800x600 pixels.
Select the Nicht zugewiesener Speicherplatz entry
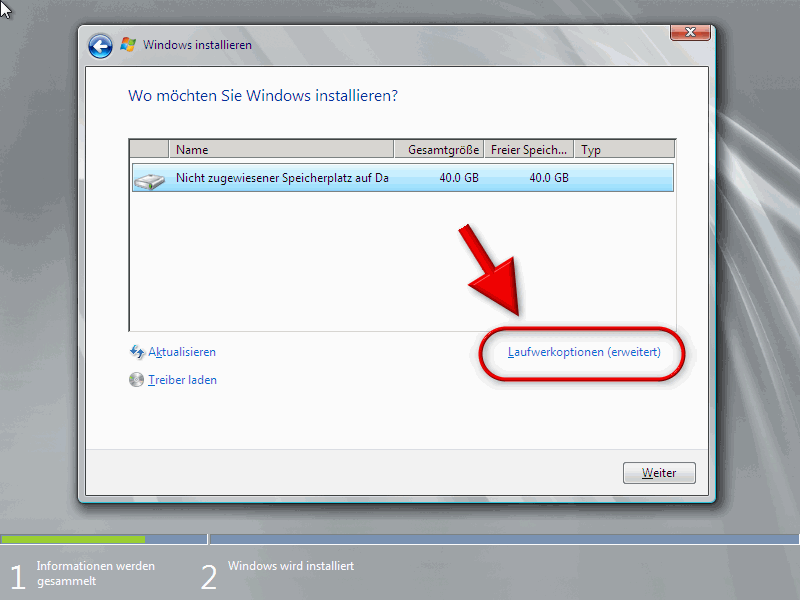tap(281, 178)
